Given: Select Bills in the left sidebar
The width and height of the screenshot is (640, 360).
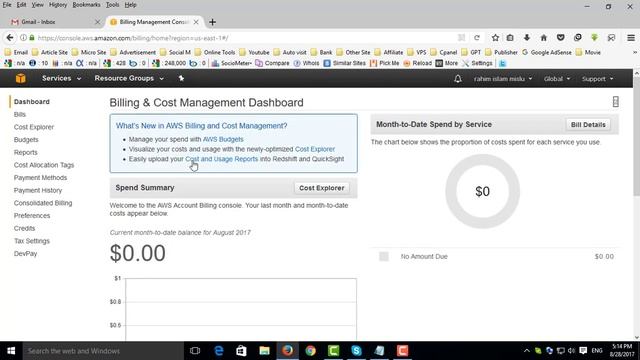Looking at the screenshot, I should 20,114.
